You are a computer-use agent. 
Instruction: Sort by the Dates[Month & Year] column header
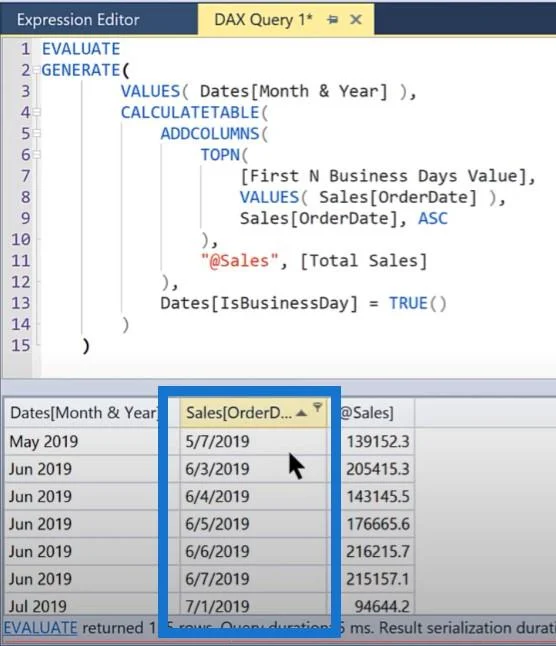(84, 412)
